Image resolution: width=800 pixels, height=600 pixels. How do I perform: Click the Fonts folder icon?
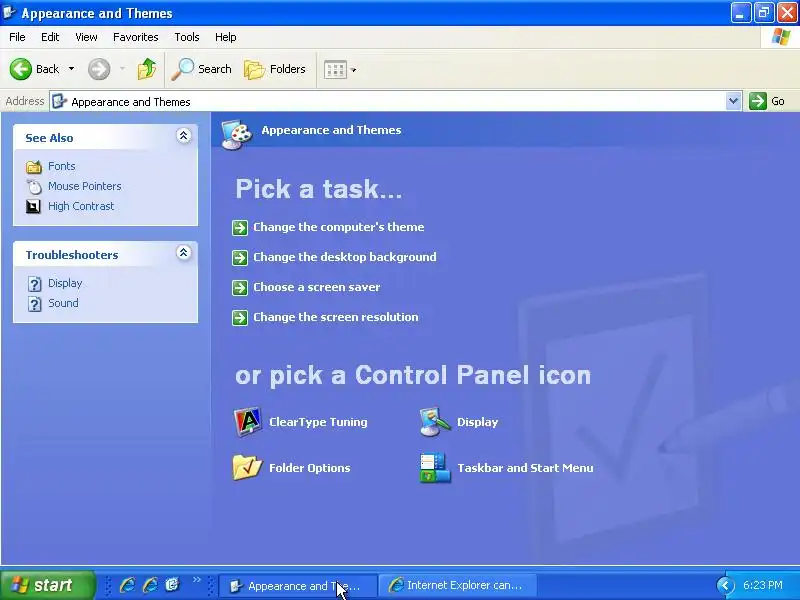(x=34, y=167)
